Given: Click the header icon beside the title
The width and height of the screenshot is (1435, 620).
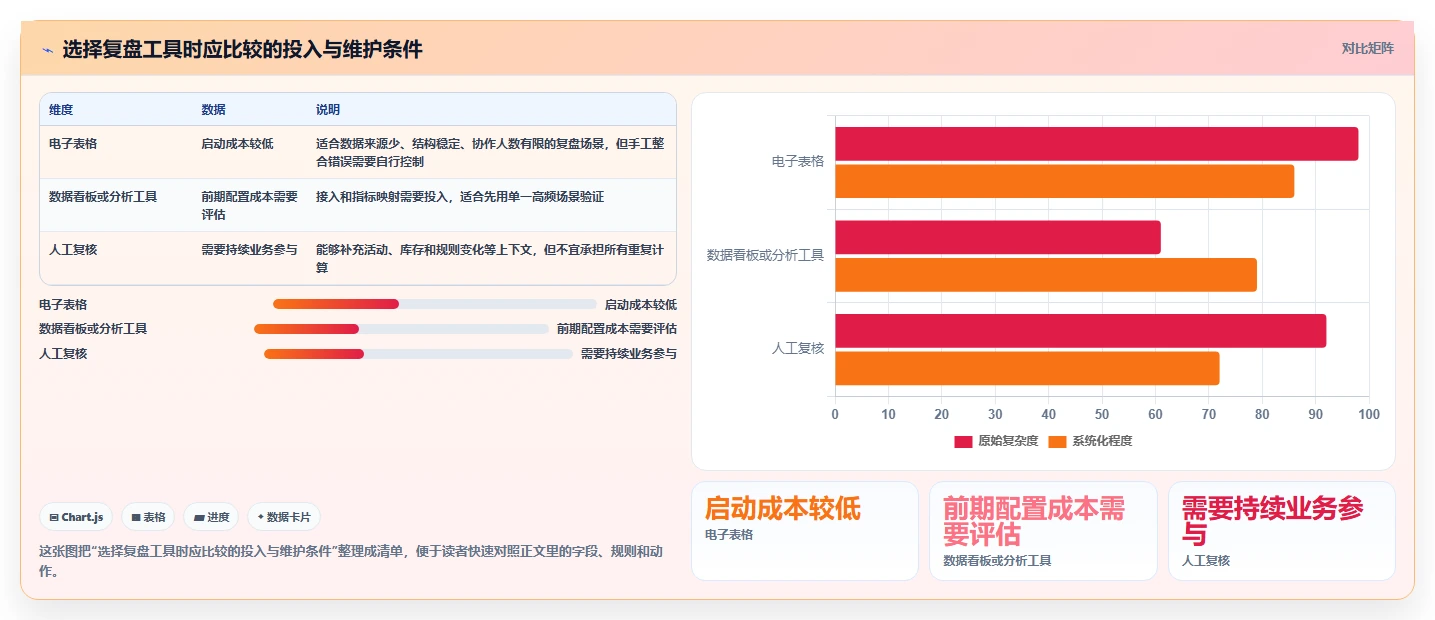Looking at the screenshot, I should [47, 49].
